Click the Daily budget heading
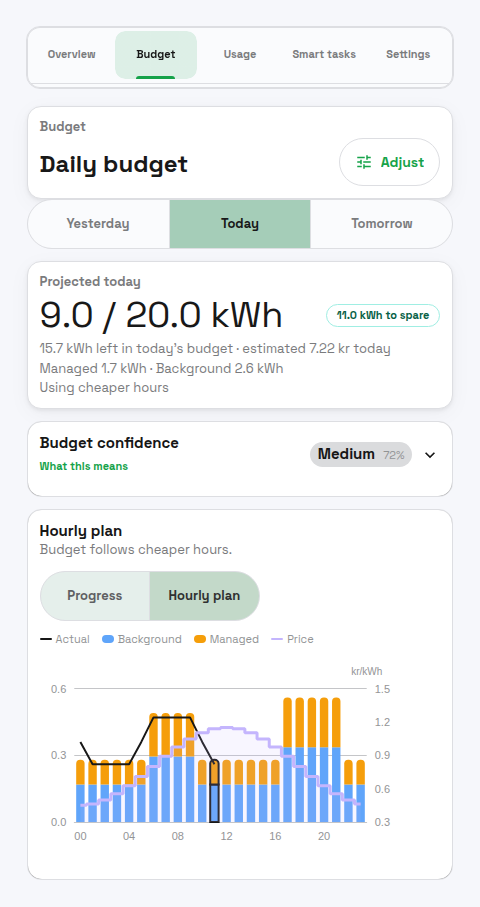The width and height of the screenshot is (480, 907). pyautogui.click(x=113, y=164)
